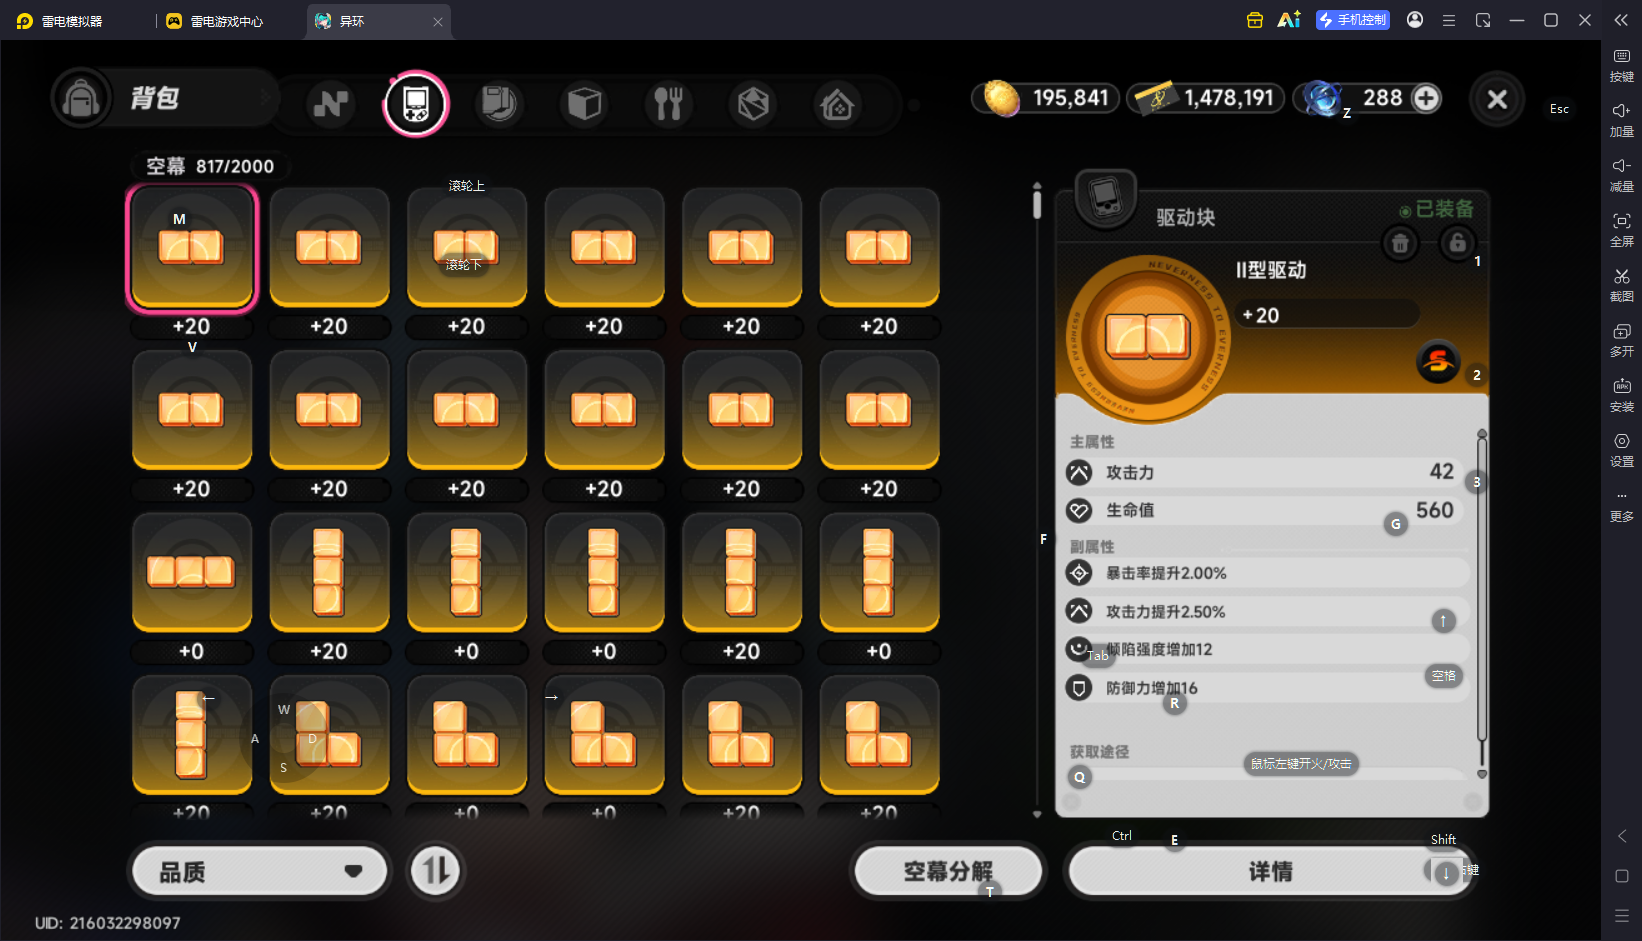Select the second L-shaped drive block item

coord(466,735)
